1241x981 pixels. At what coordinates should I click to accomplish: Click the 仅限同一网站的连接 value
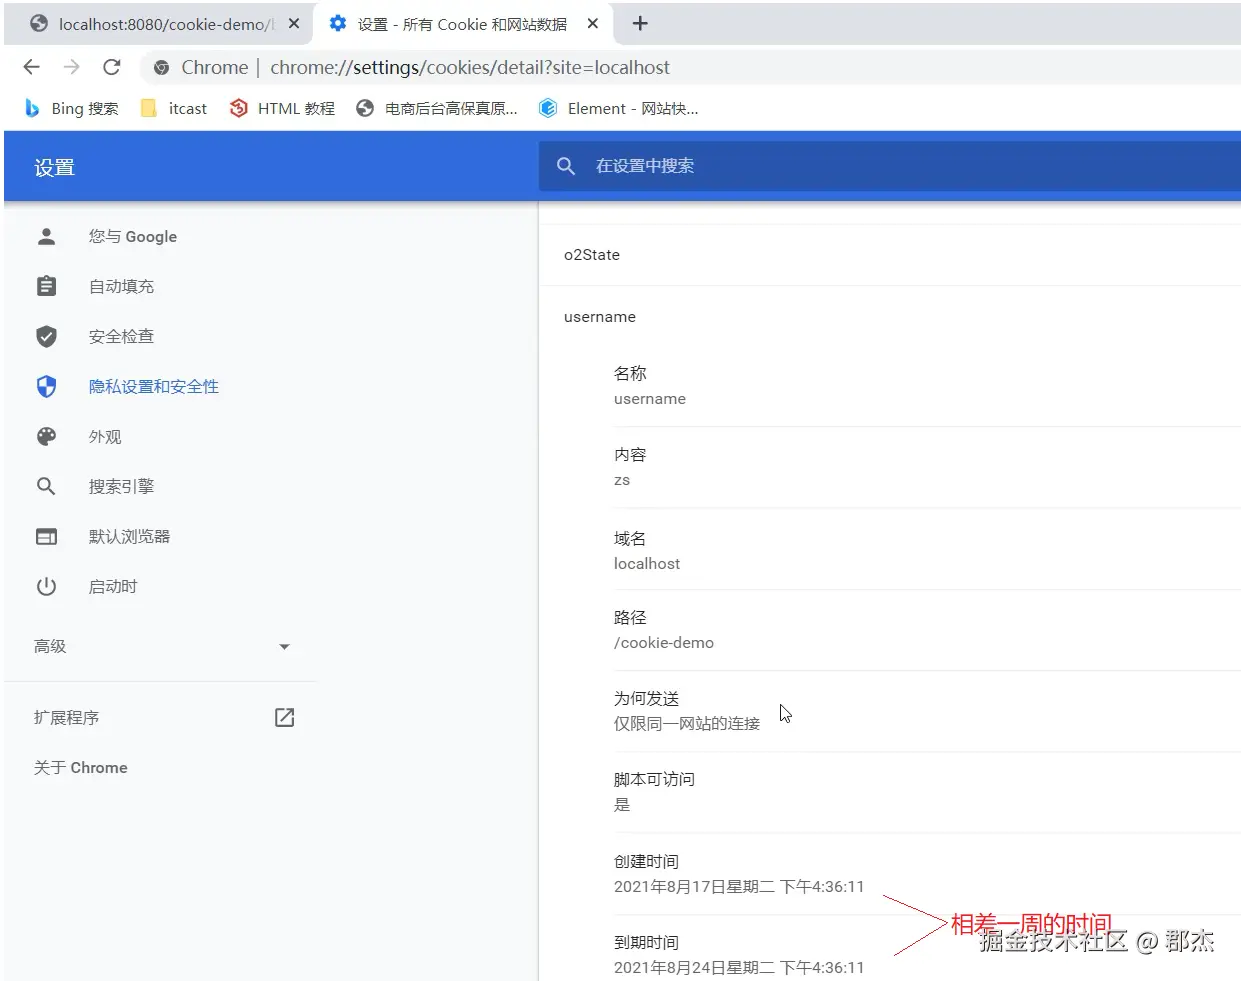coord(687,723)
